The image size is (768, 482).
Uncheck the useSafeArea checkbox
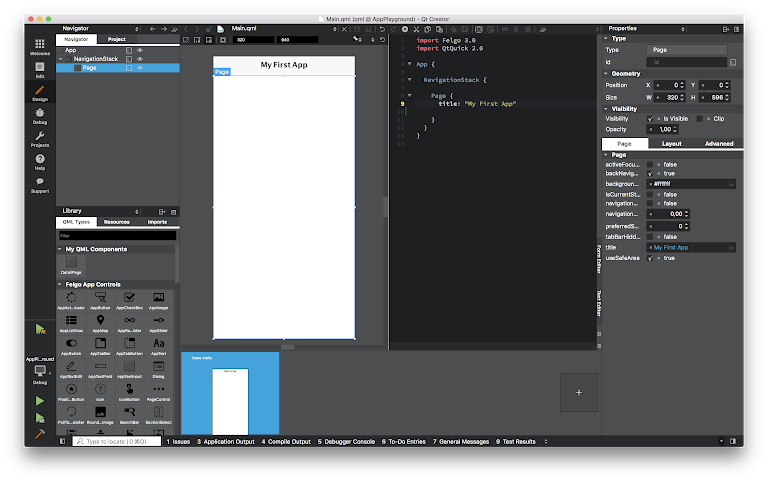point(651,258)
